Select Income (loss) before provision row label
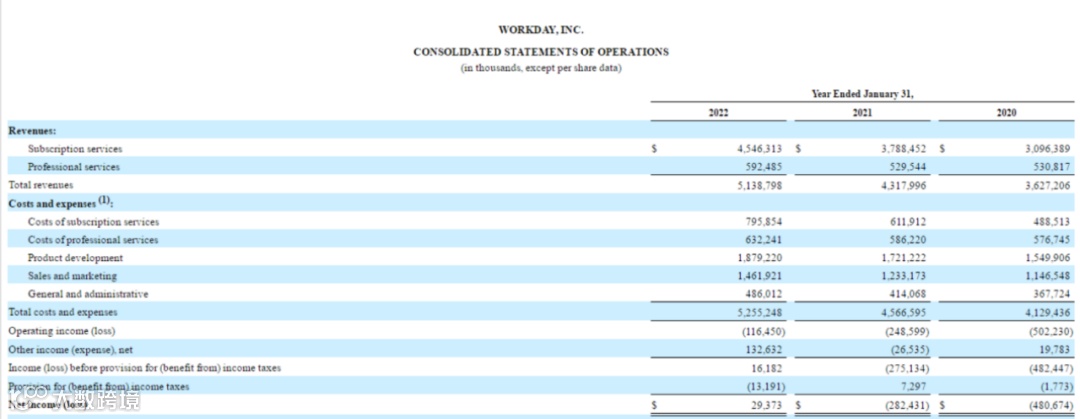1080x419 pixels. (x=145, y=368)
